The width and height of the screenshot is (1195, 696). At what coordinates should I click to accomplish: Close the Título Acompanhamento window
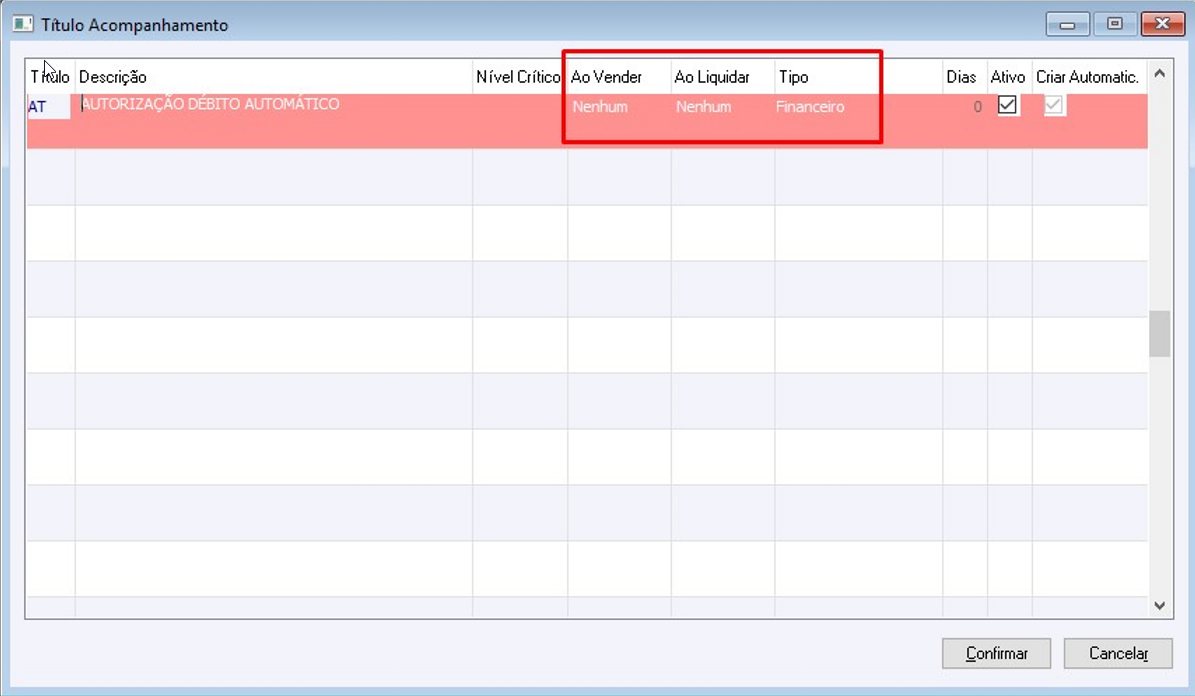pos(1162,24)
